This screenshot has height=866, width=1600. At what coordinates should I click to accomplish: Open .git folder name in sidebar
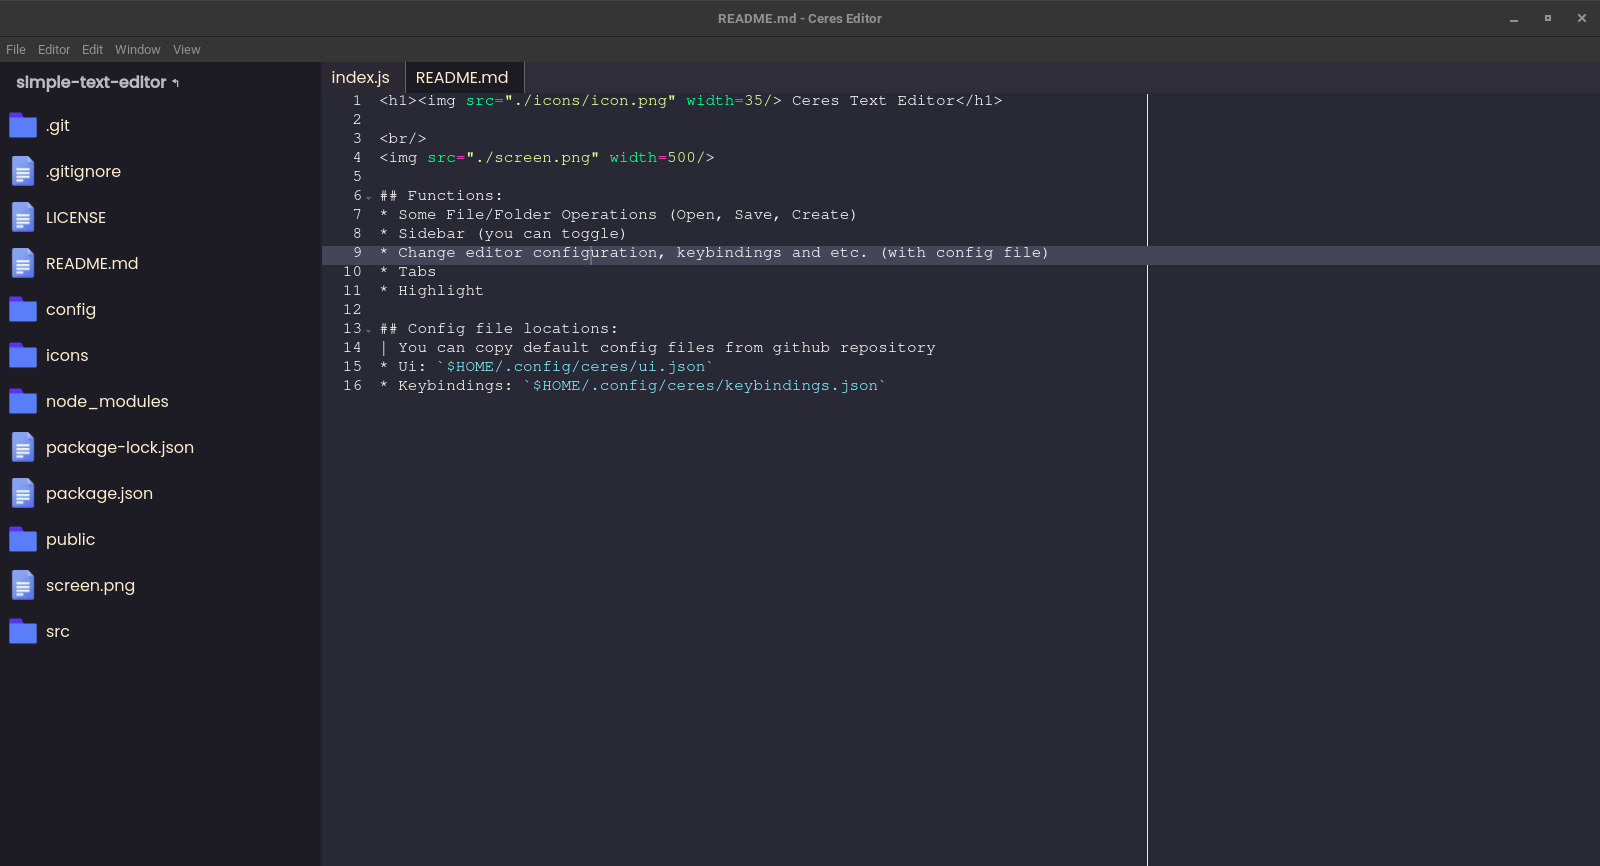(x=58, y=125)
